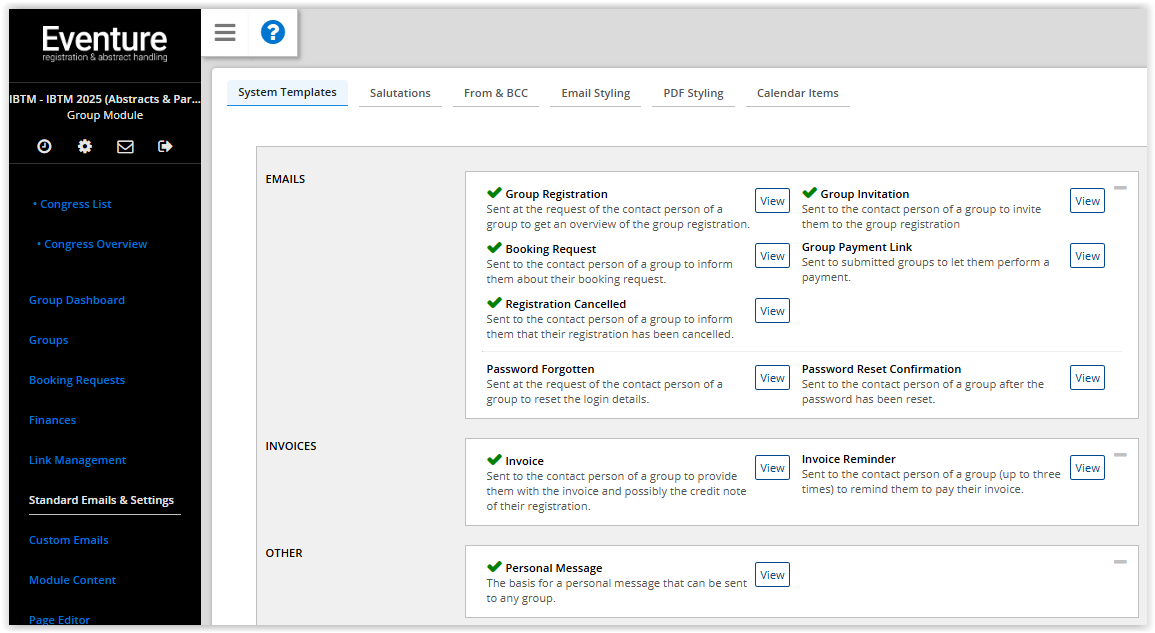Viewport: 1155px width, 633px height.
Task: Open the help question mark icon
Action: pos(273,33)
